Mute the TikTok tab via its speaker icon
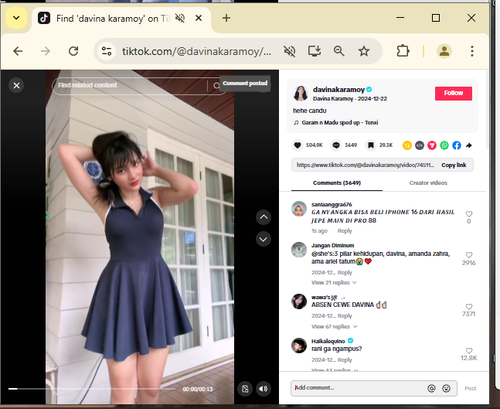Screen dimensions: 500x409 coord(180,18)
